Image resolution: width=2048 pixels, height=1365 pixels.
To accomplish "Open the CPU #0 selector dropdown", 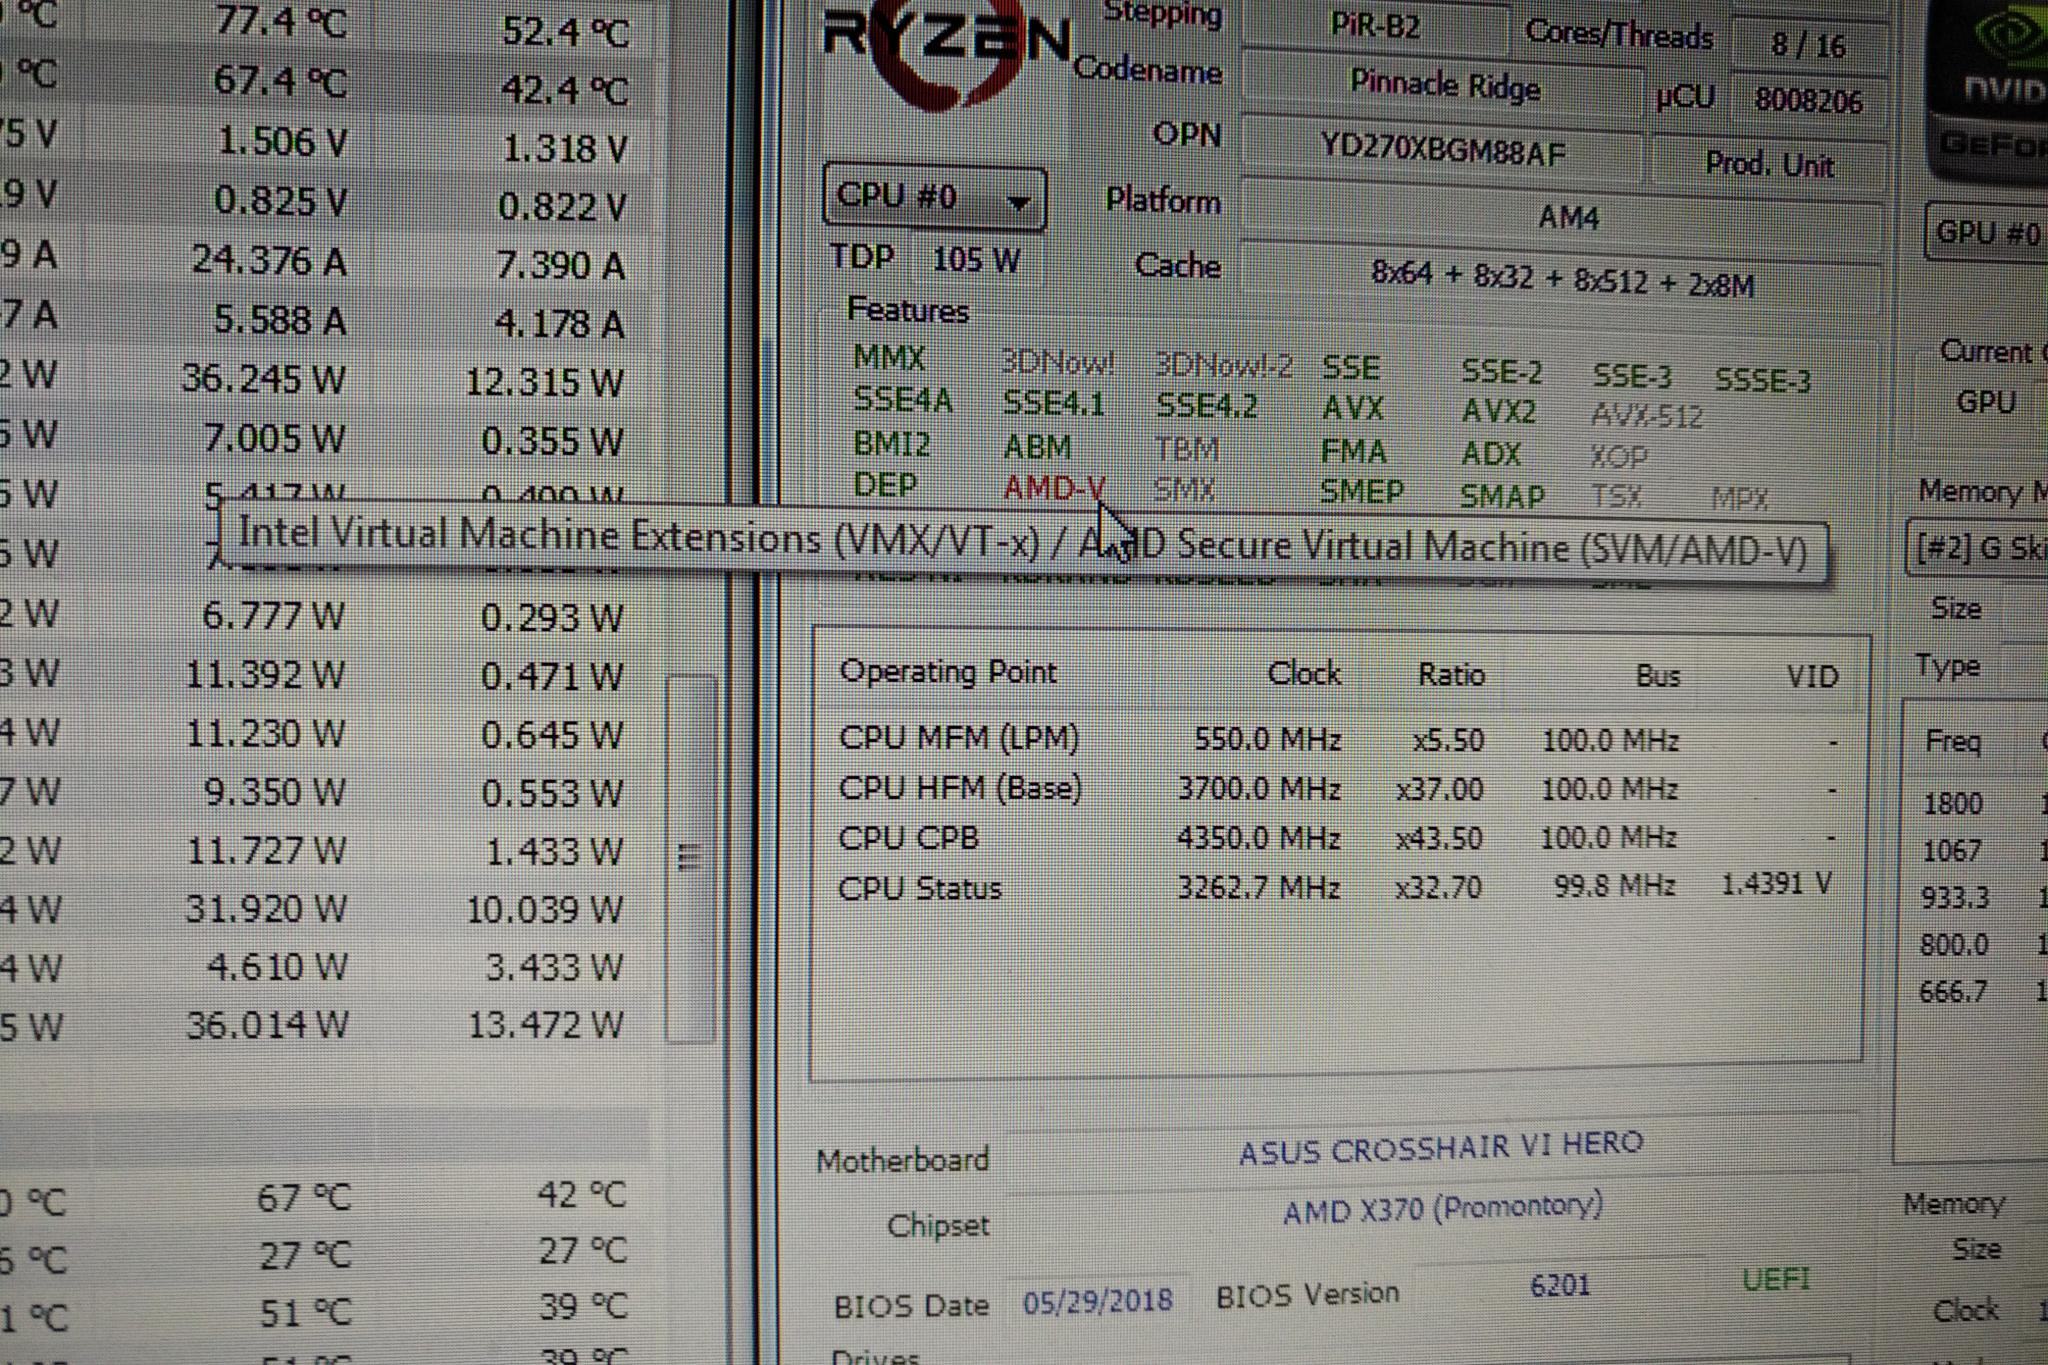I will [x=935, y=197].
